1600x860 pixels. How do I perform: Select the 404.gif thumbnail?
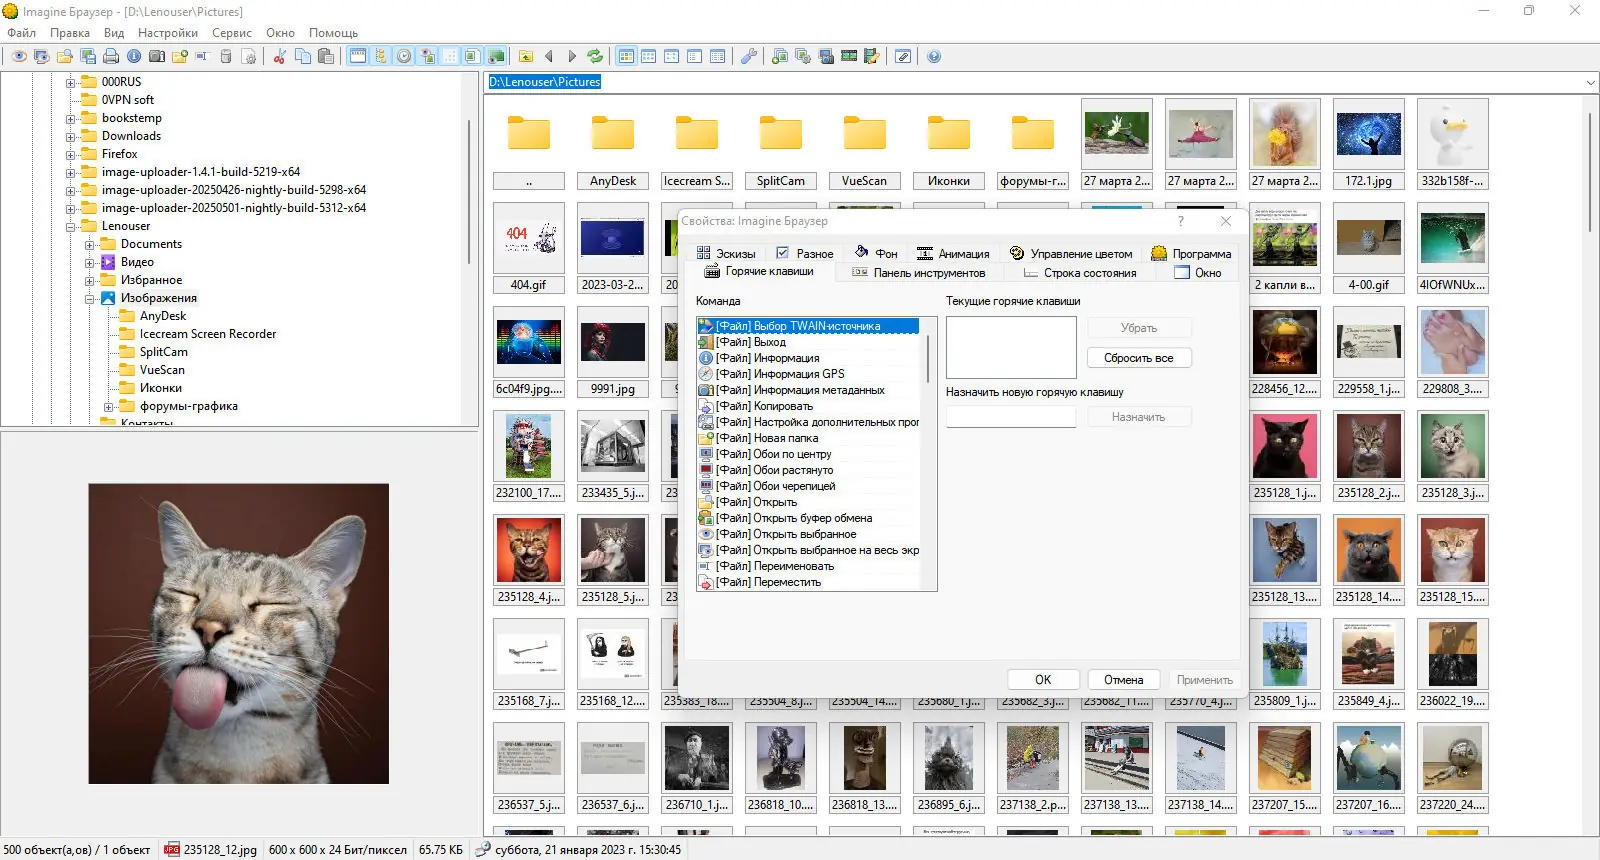[529, 248]
